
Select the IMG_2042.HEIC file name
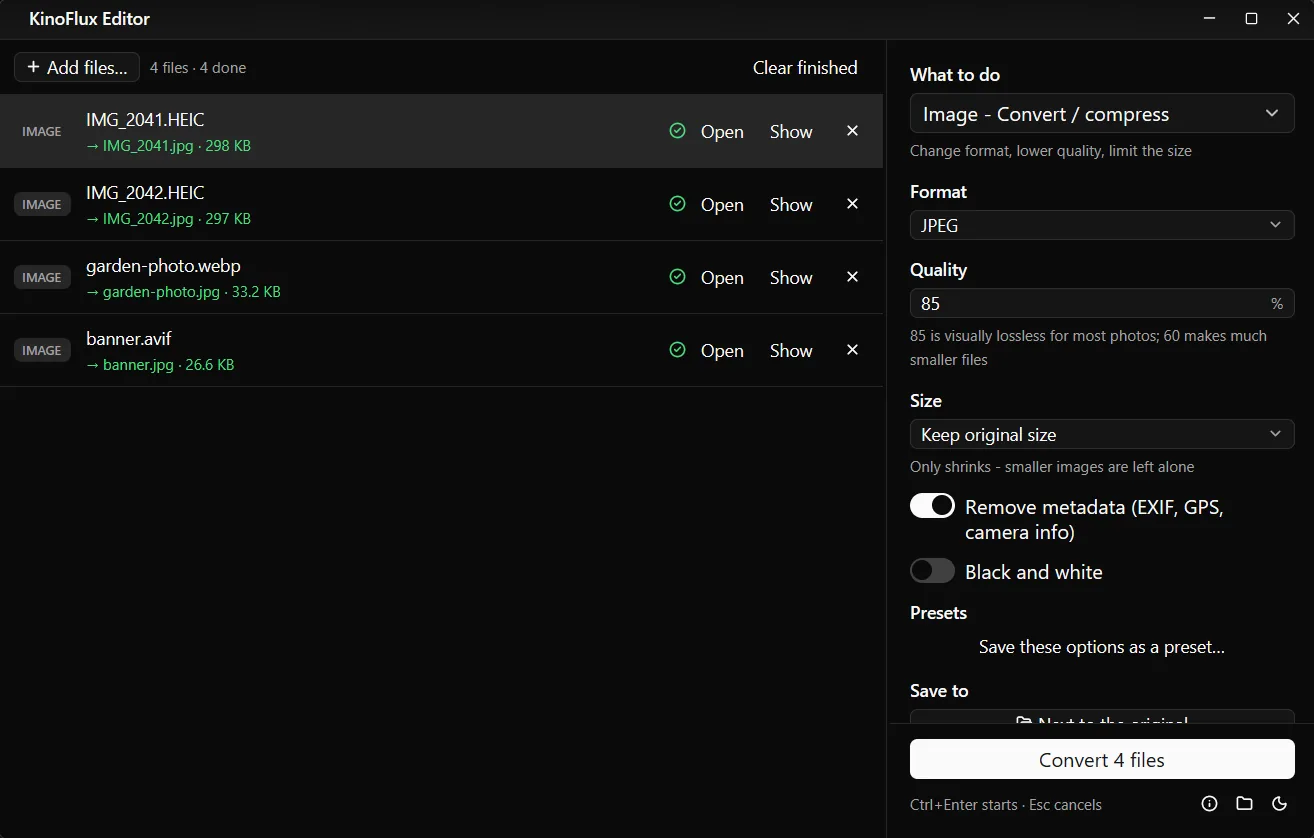tap(145, 193)
